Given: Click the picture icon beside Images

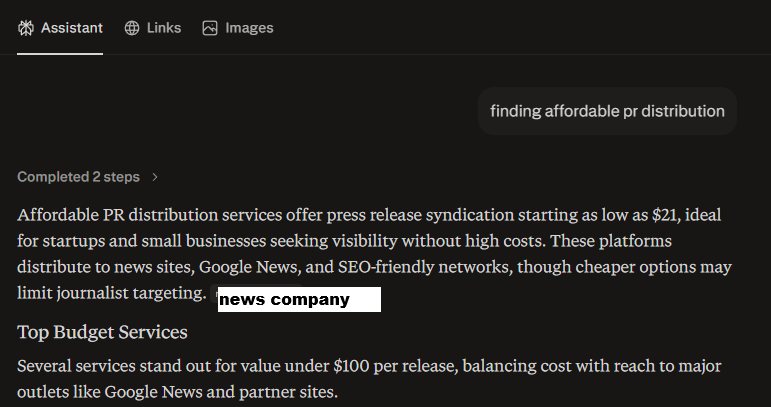Looking at the screenshot, I should tap(210, 28).
